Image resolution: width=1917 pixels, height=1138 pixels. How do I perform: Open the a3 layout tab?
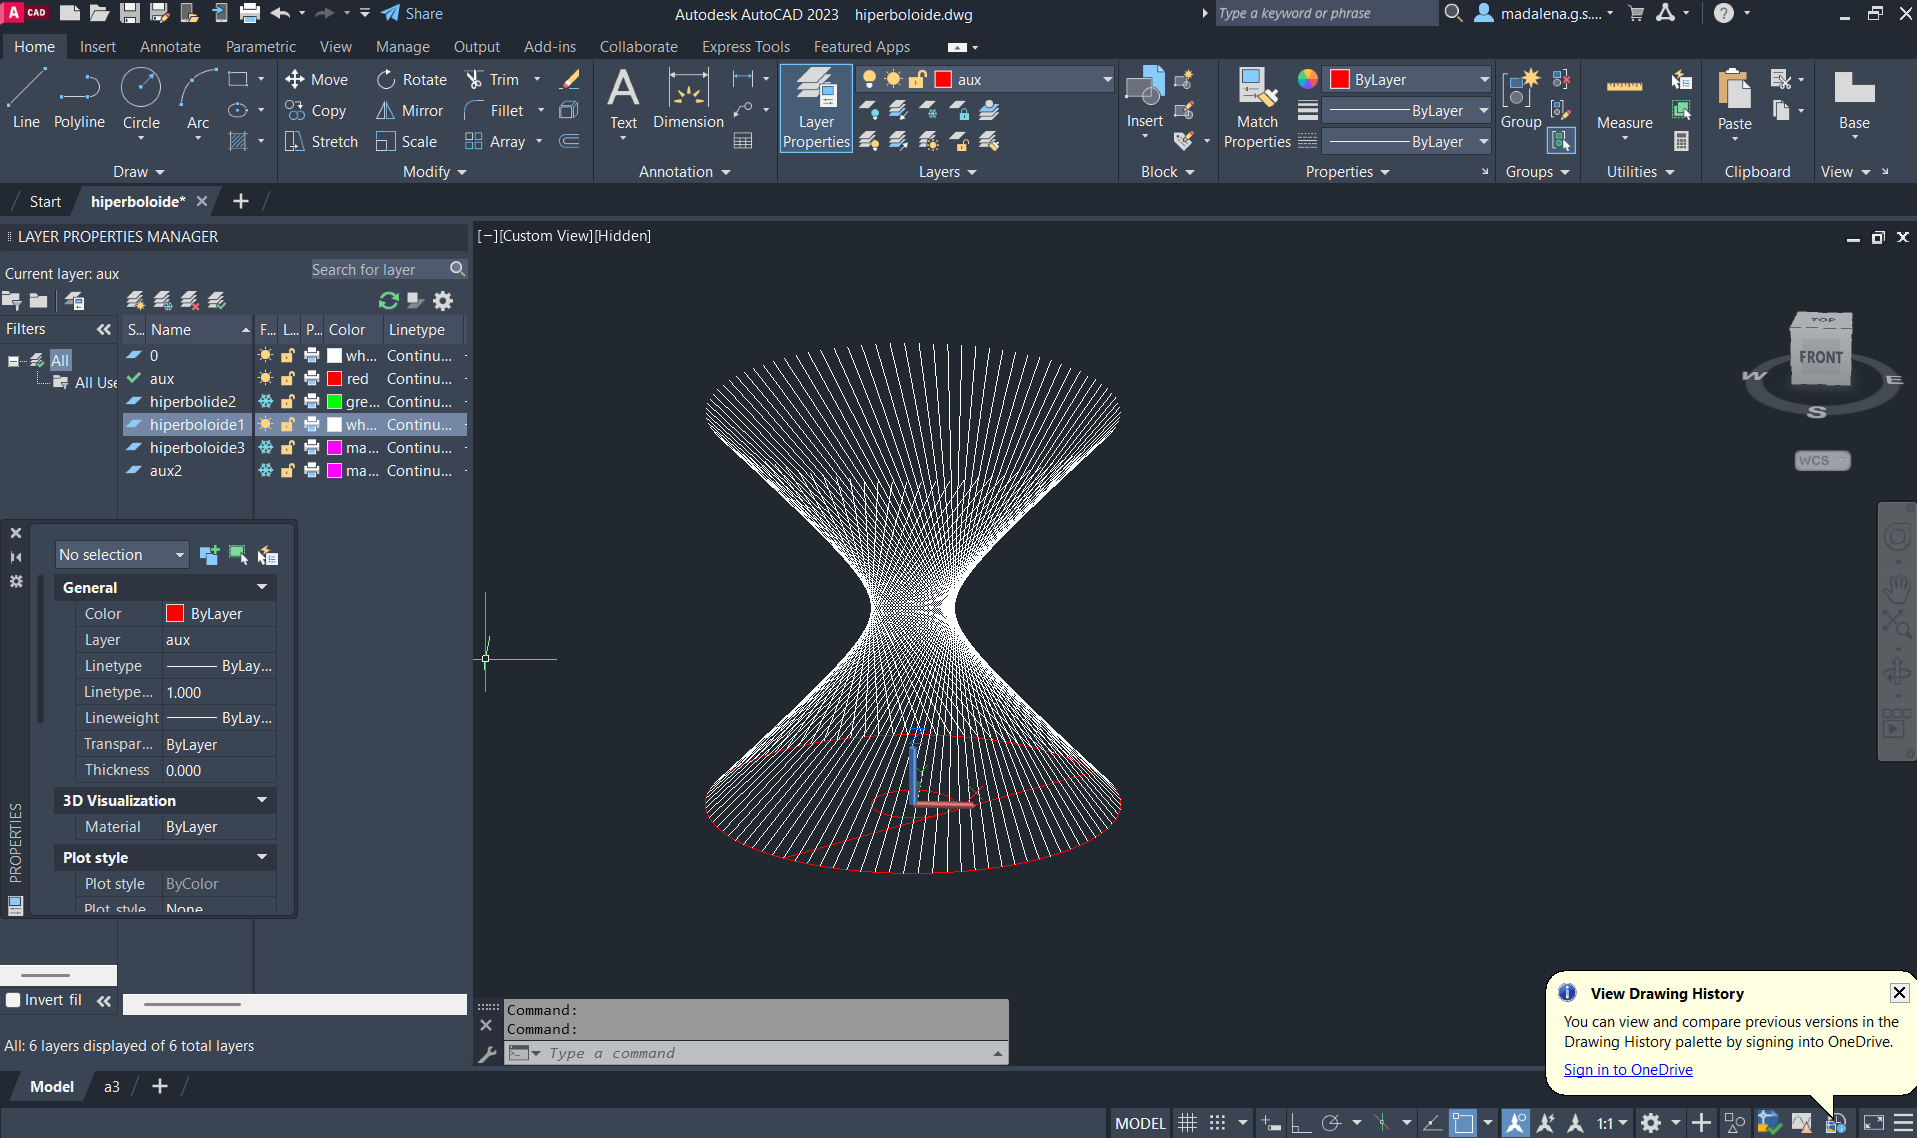pos(112,1087)
